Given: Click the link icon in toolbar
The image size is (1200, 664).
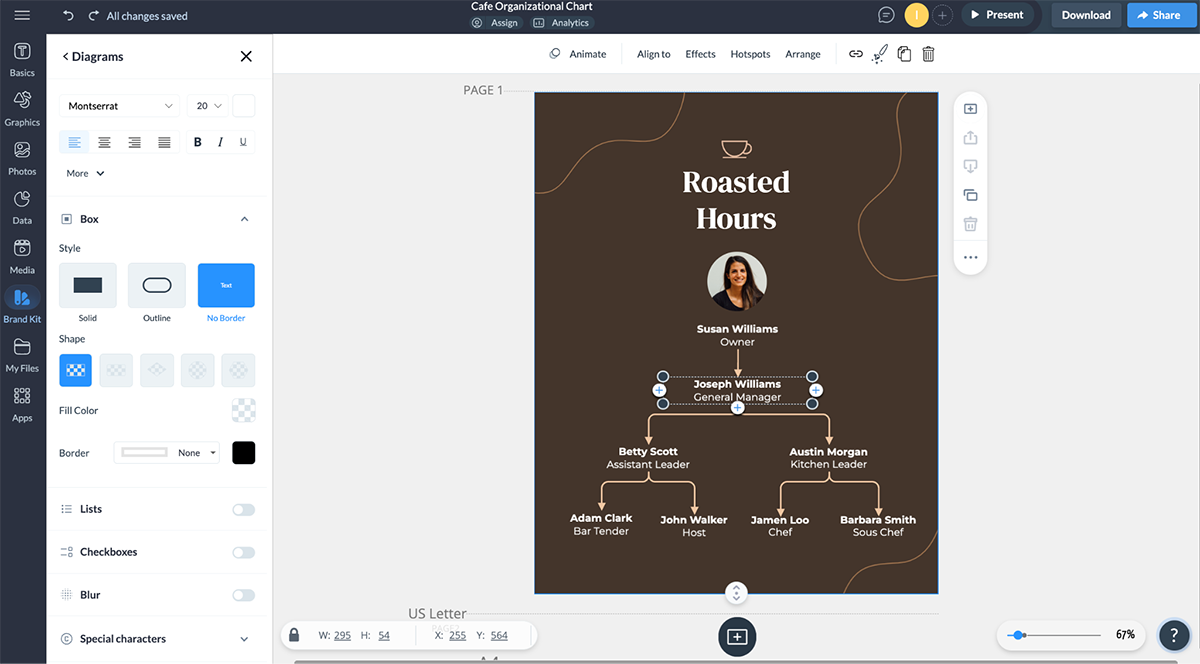Looking at the screenshot, I should point(855,54).
